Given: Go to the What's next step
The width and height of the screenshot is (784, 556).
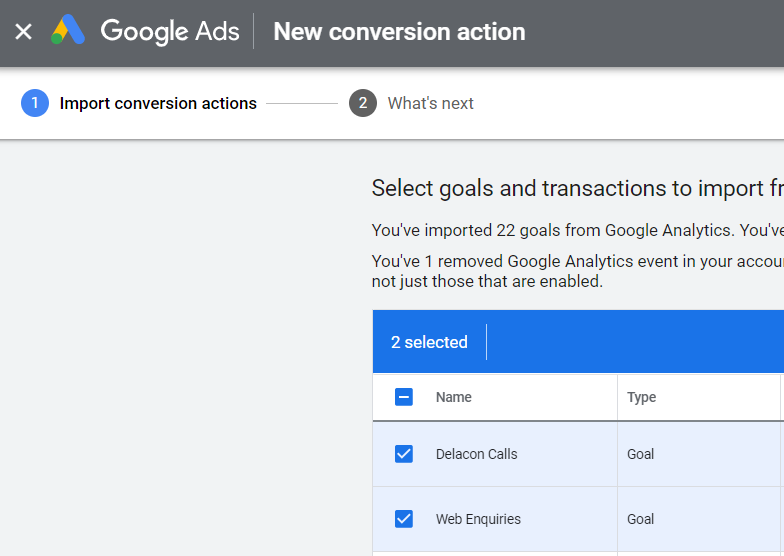Looking at the screenshot, I should point(430,103).
